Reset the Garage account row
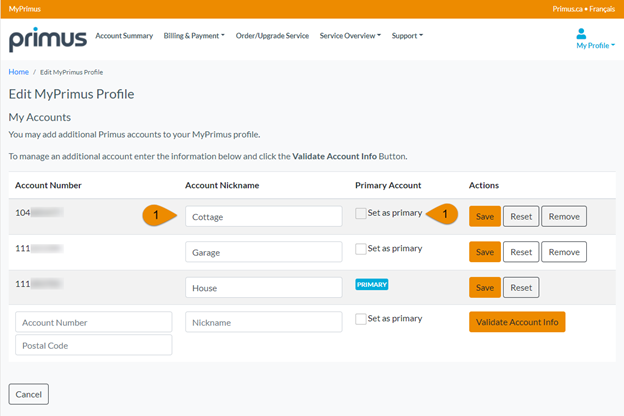Viewport: 624px width, 416px height. tap(521, 252)
